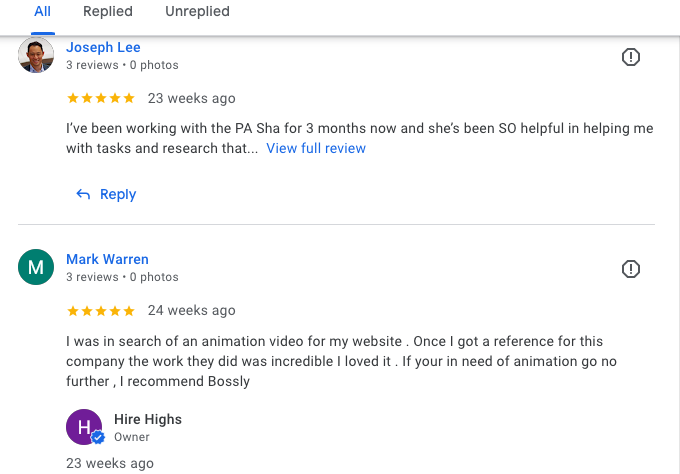Click the star rating on Mark Warren's review
This screenshot has width=680, height=474.
(100, 310)
